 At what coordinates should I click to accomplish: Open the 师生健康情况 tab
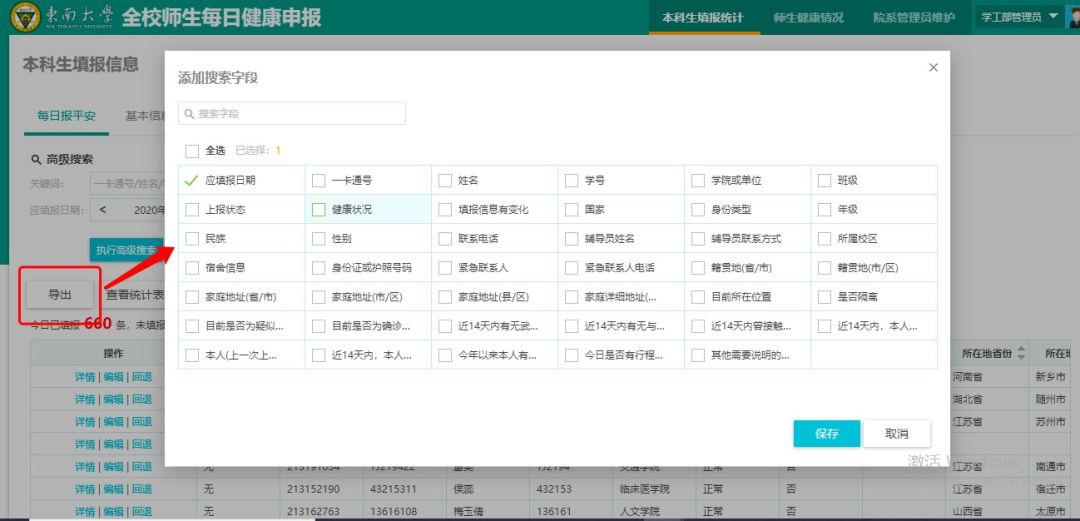[x=809, y=18]
